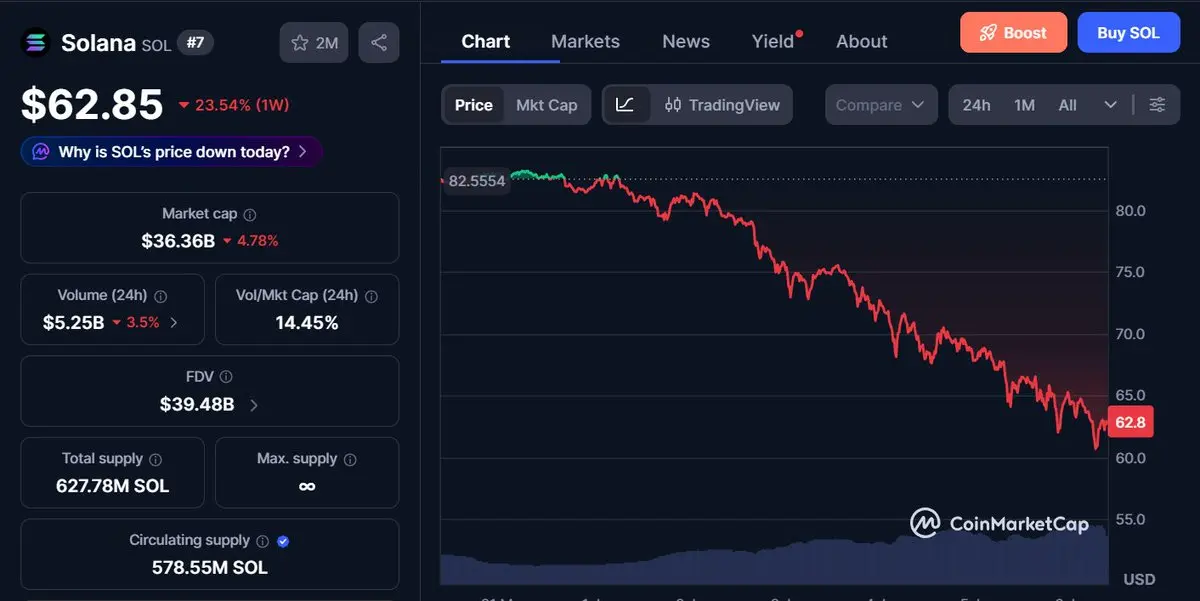Open Market cap info tooltip icon
The image size is (1200, 601).
(x=250, y=214)
